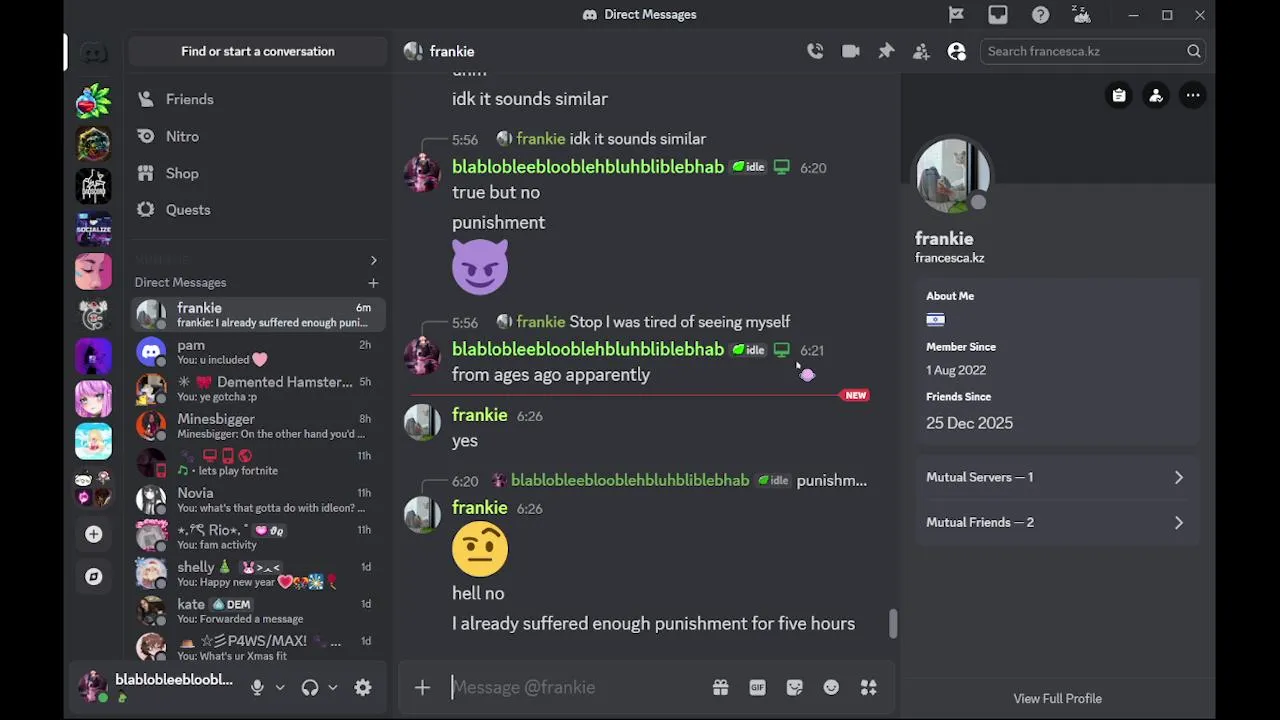1280x720 pixels.
Task: Open the apps launcher icon
Action: click(868, 687)
